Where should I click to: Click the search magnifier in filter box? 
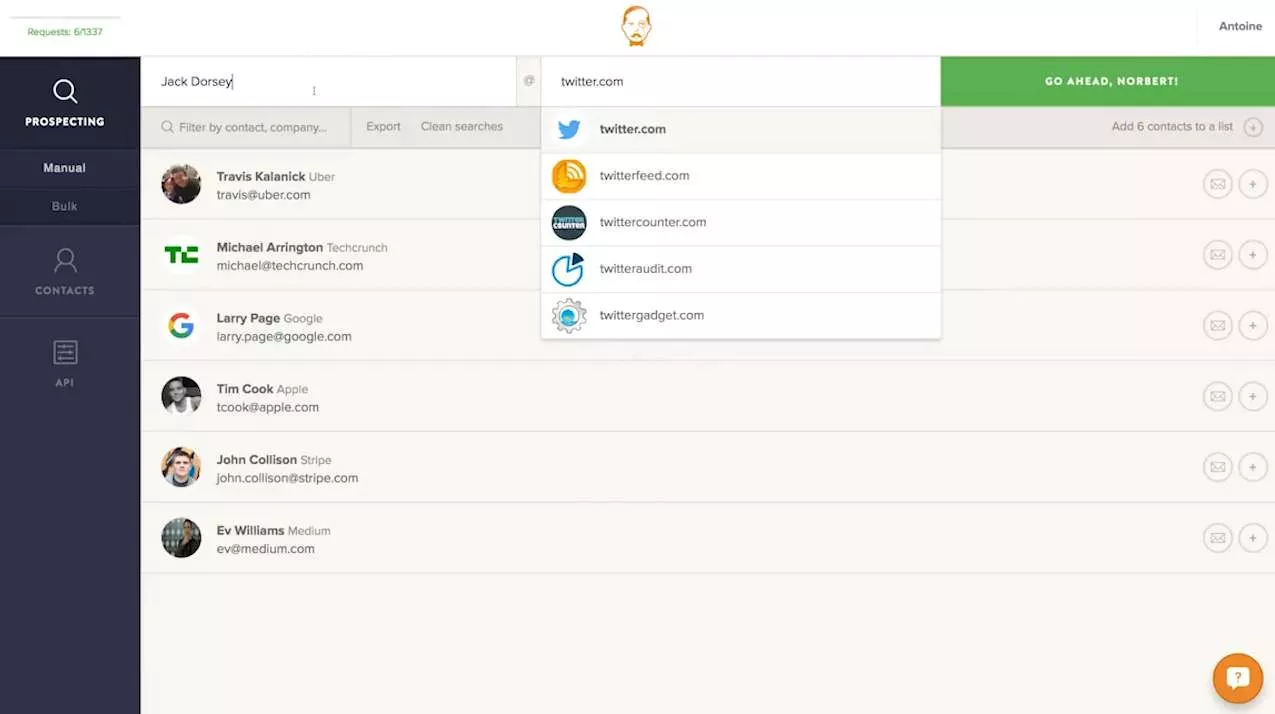[168, 127]
